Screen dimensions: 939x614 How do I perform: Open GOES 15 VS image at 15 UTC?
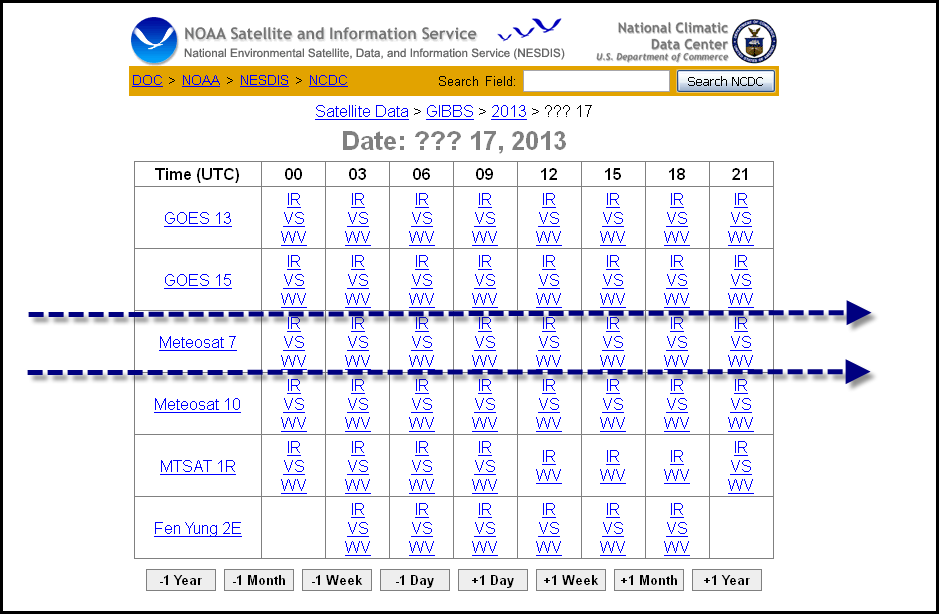(x=613, y=280)
